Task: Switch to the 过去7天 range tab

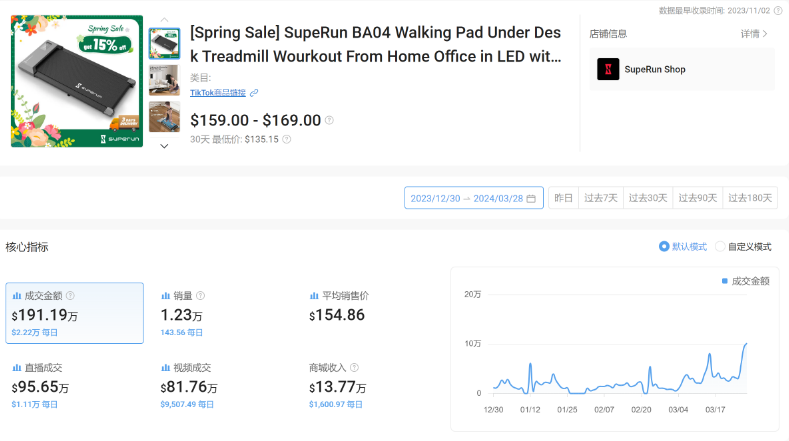Action: click(601, 198)
